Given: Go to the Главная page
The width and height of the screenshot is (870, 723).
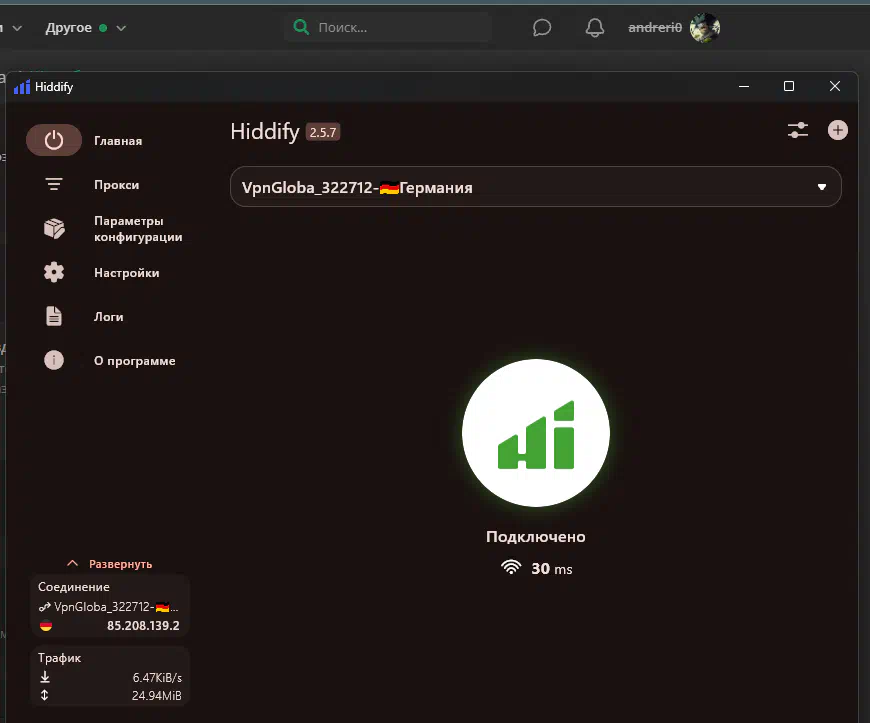Looking at the screenshot, I should [118, 141].
